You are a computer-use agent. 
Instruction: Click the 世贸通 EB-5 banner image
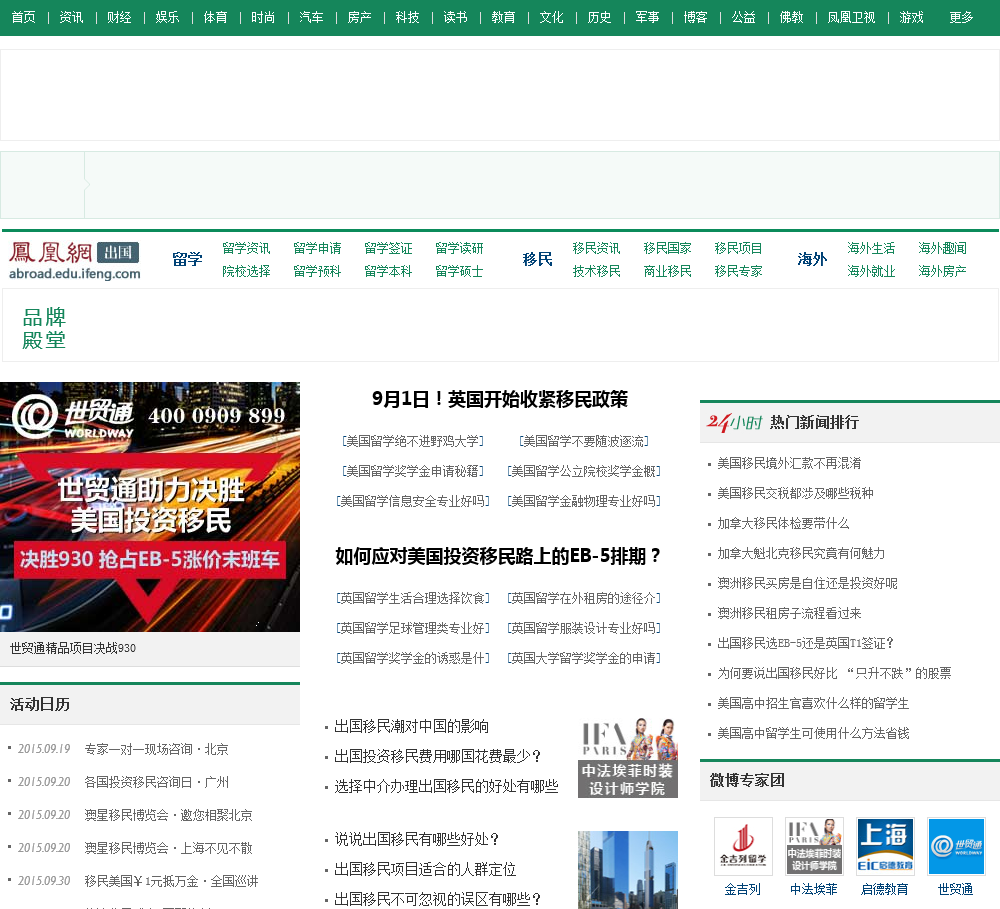coord(150,506)
